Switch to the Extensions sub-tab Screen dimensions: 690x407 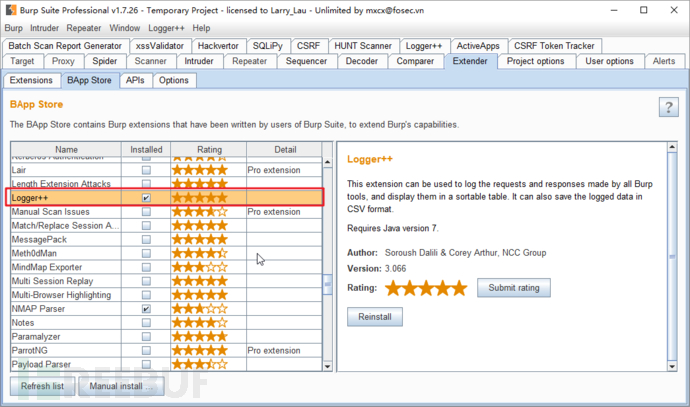coord(31,81)
